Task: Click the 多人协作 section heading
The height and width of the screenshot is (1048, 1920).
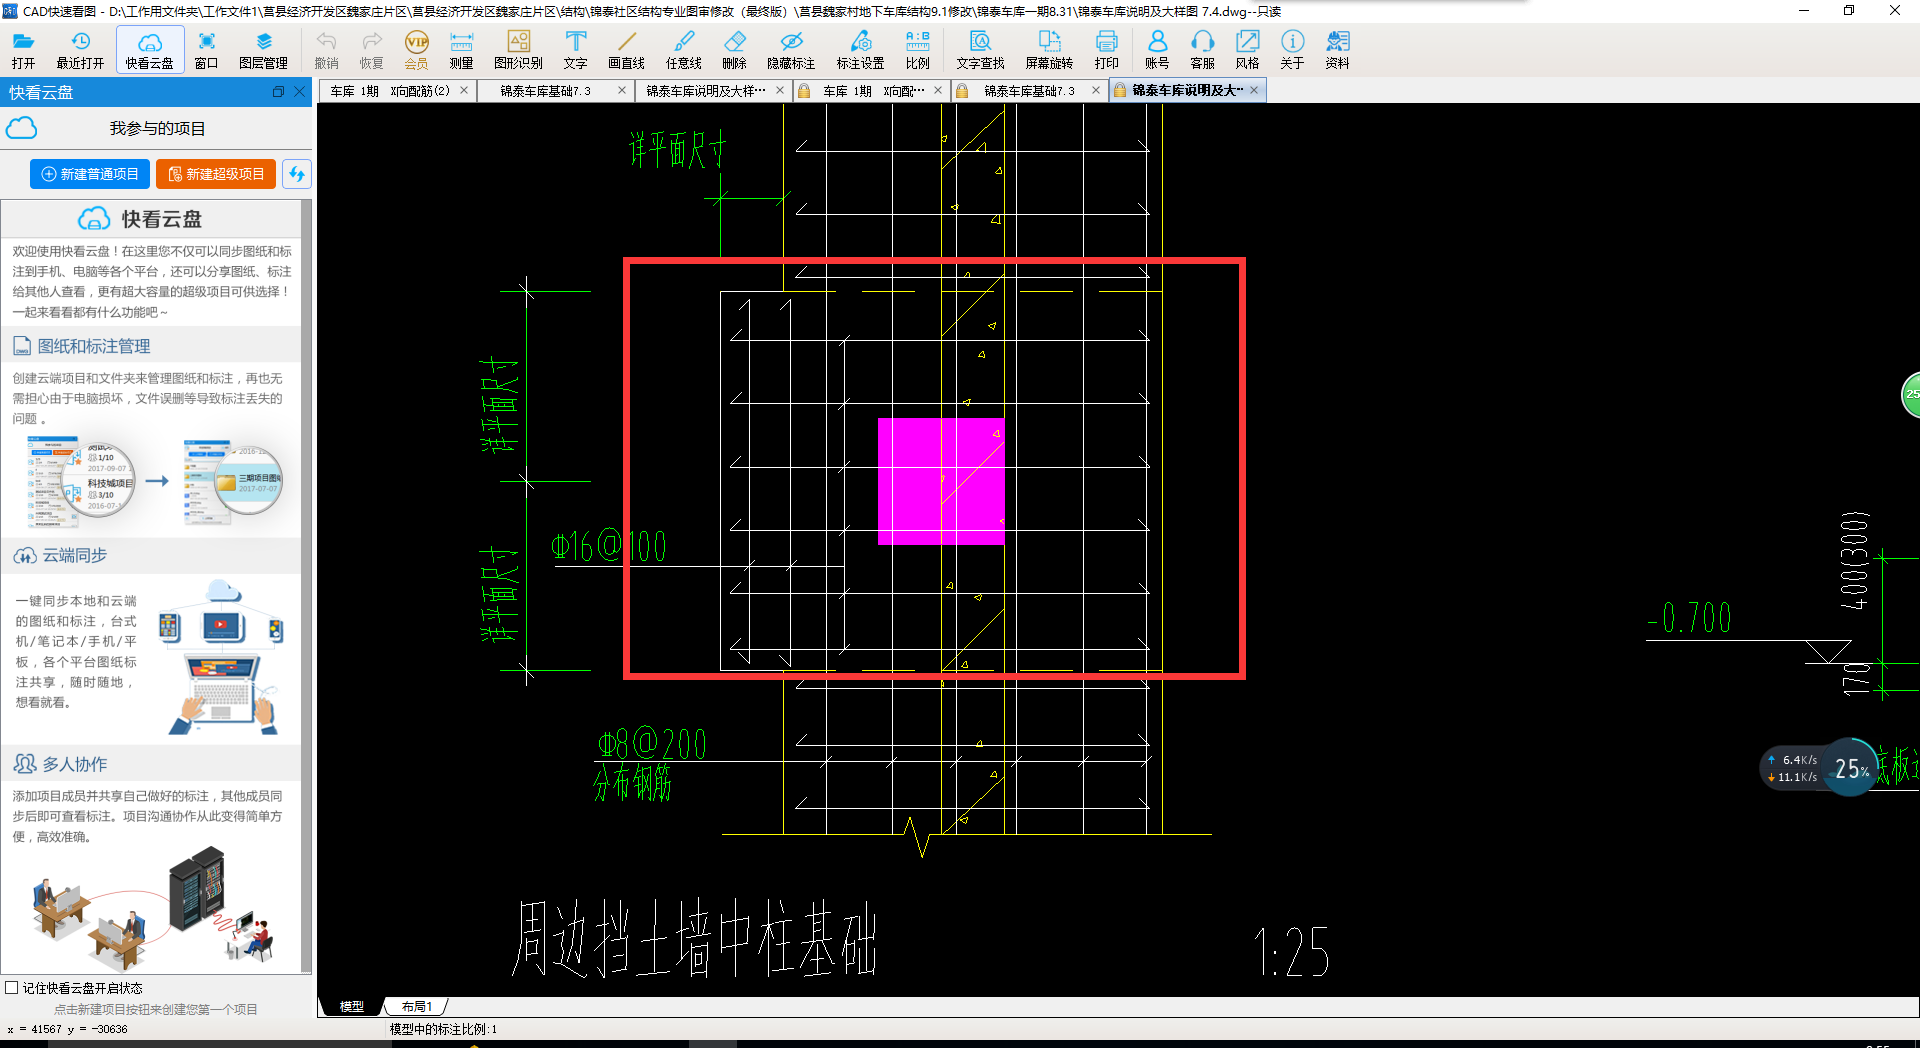Action: click(74, 764)
